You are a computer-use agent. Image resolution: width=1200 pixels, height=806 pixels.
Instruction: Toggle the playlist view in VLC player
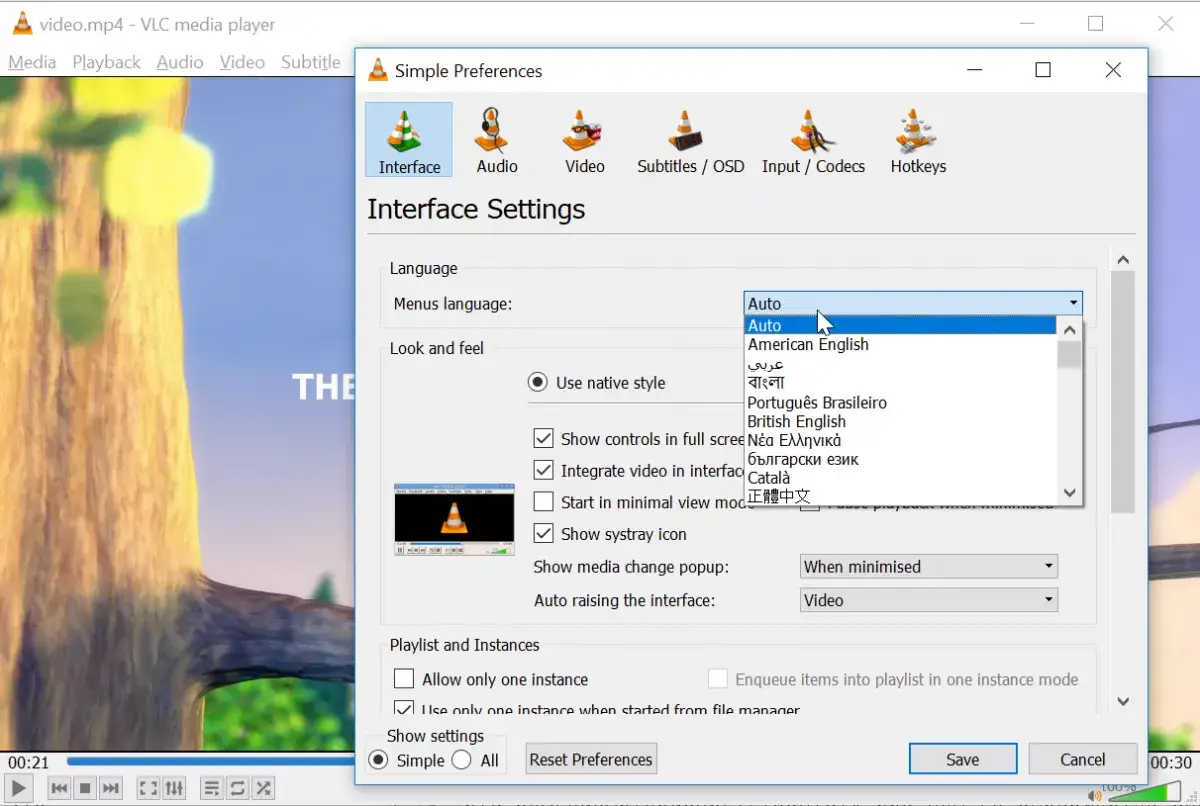click(211, 788)
